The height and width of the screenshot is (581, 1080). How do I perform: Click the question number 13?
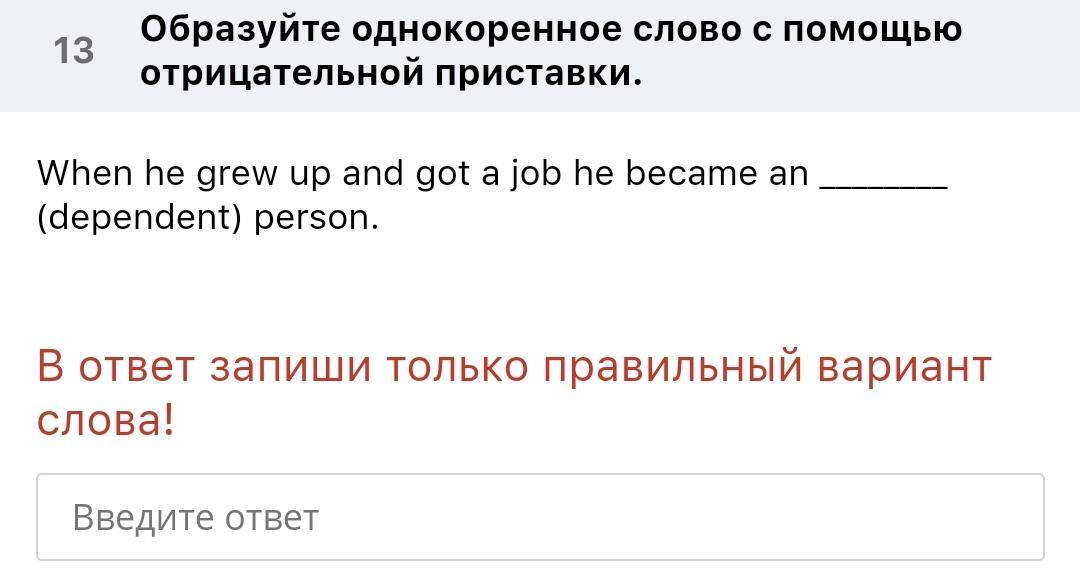74,50
